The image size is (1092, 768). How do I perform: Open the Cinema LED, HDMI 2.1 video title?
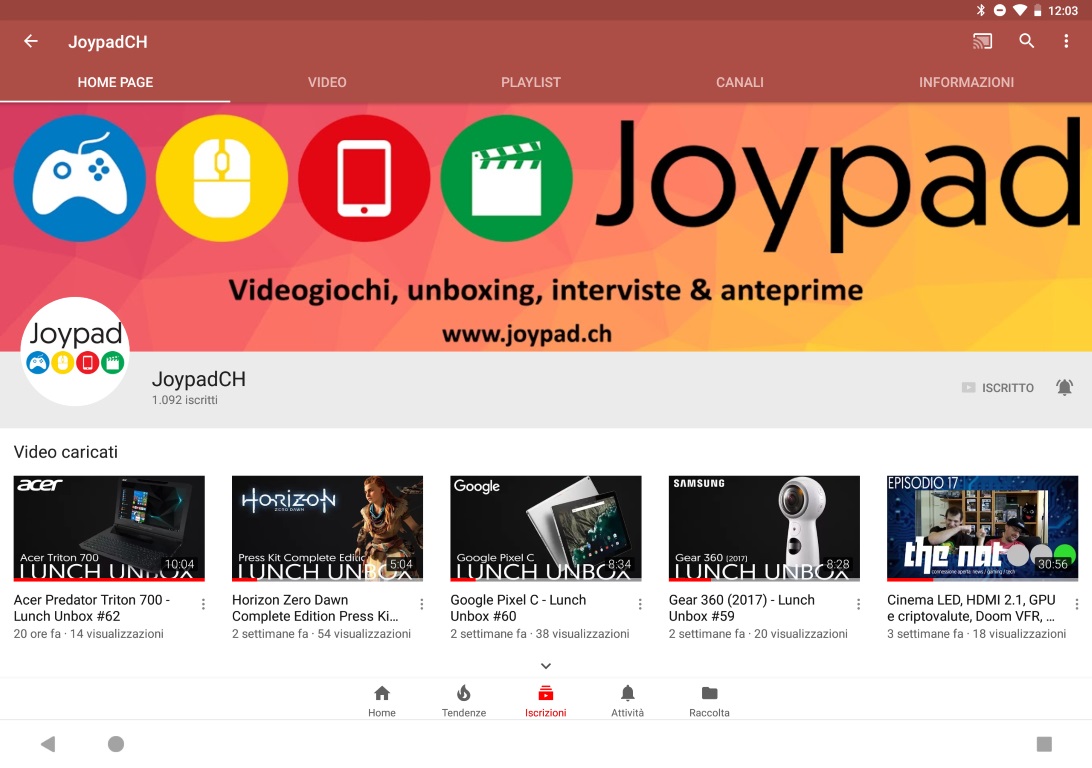[972, 608]
